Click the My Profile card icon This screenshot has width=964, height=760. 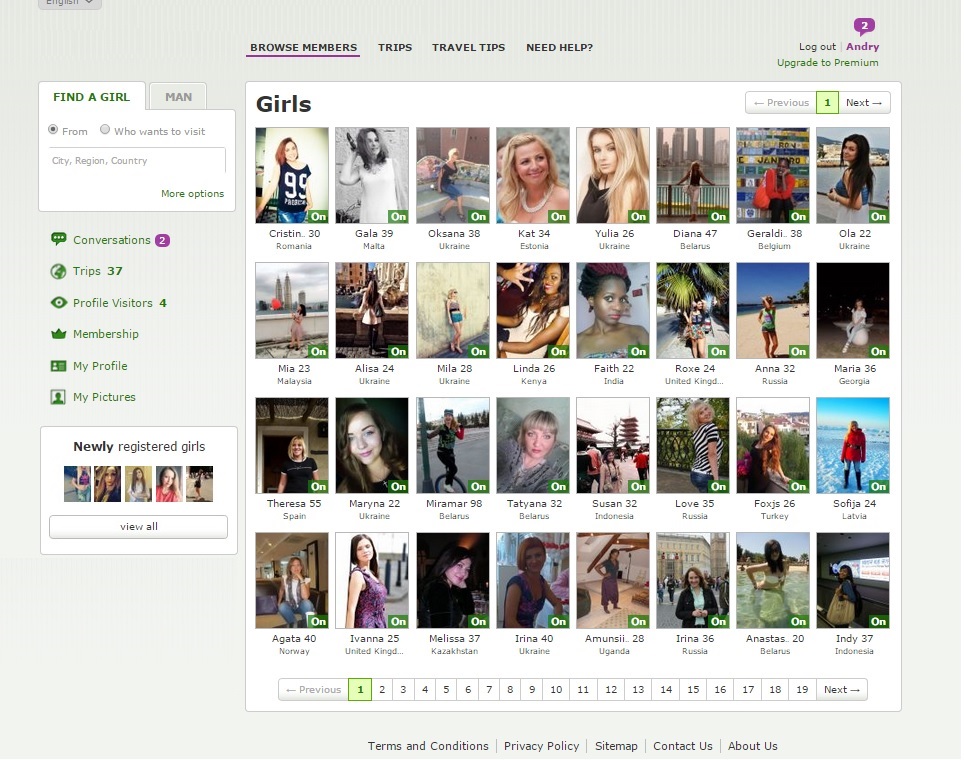point(58,366)
